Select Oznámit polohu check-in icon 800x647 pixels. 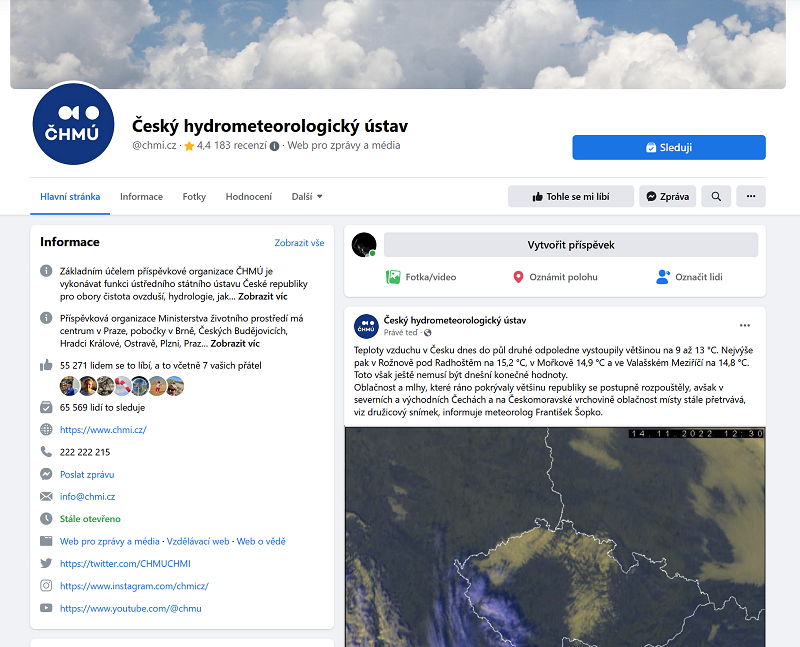pyautogui.click(x=519, y=274)
